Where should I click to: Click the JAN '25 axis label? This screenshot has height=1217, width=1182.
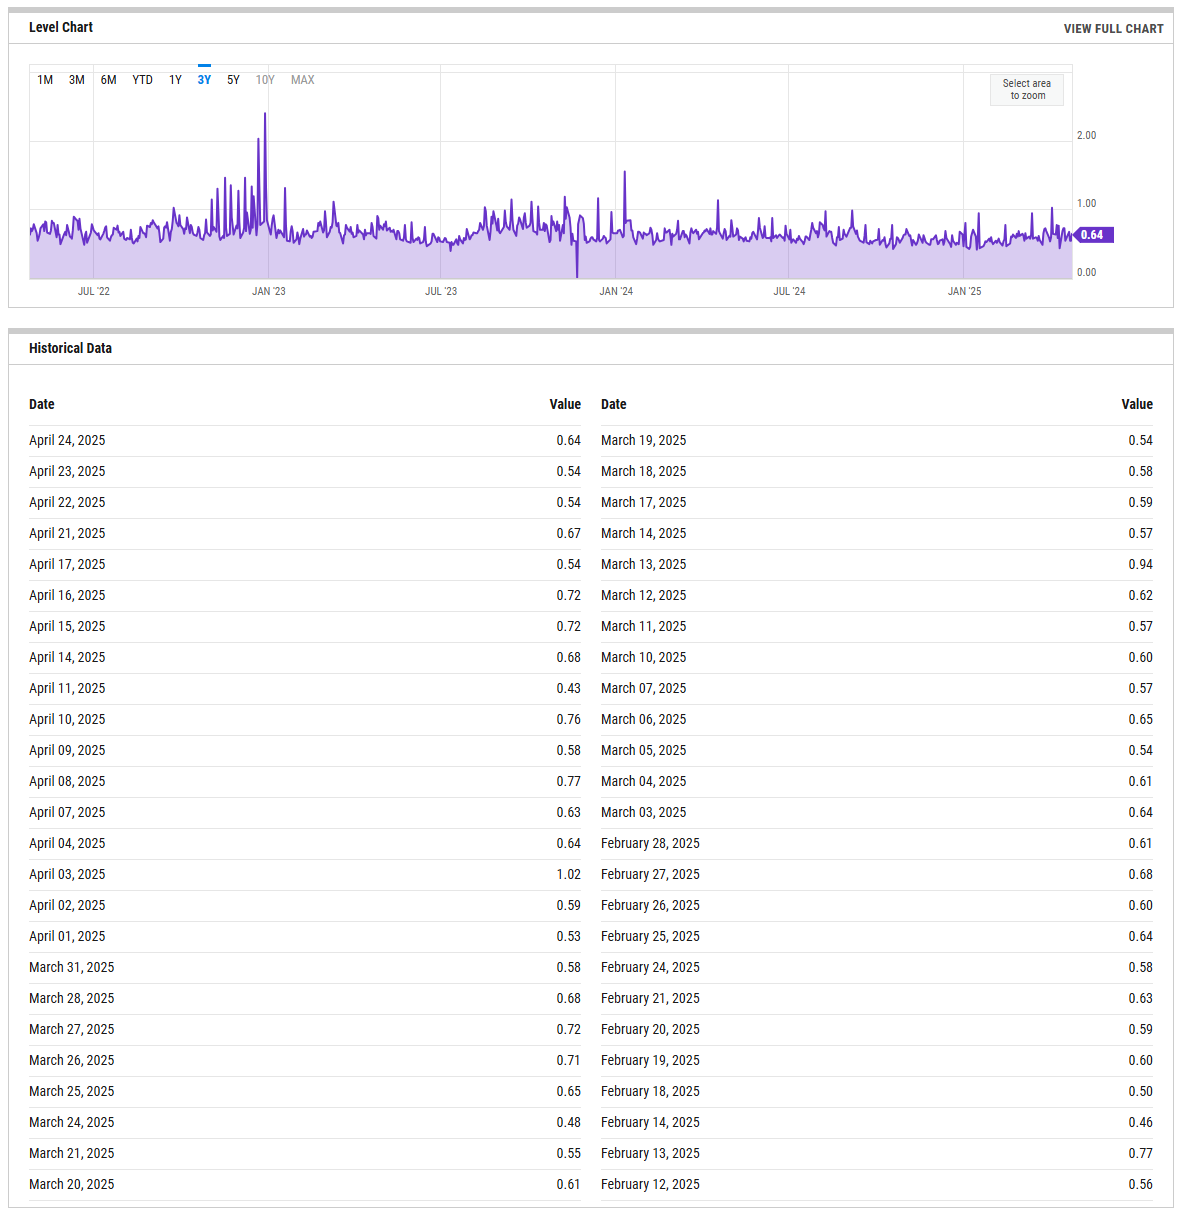click(964, 292)
